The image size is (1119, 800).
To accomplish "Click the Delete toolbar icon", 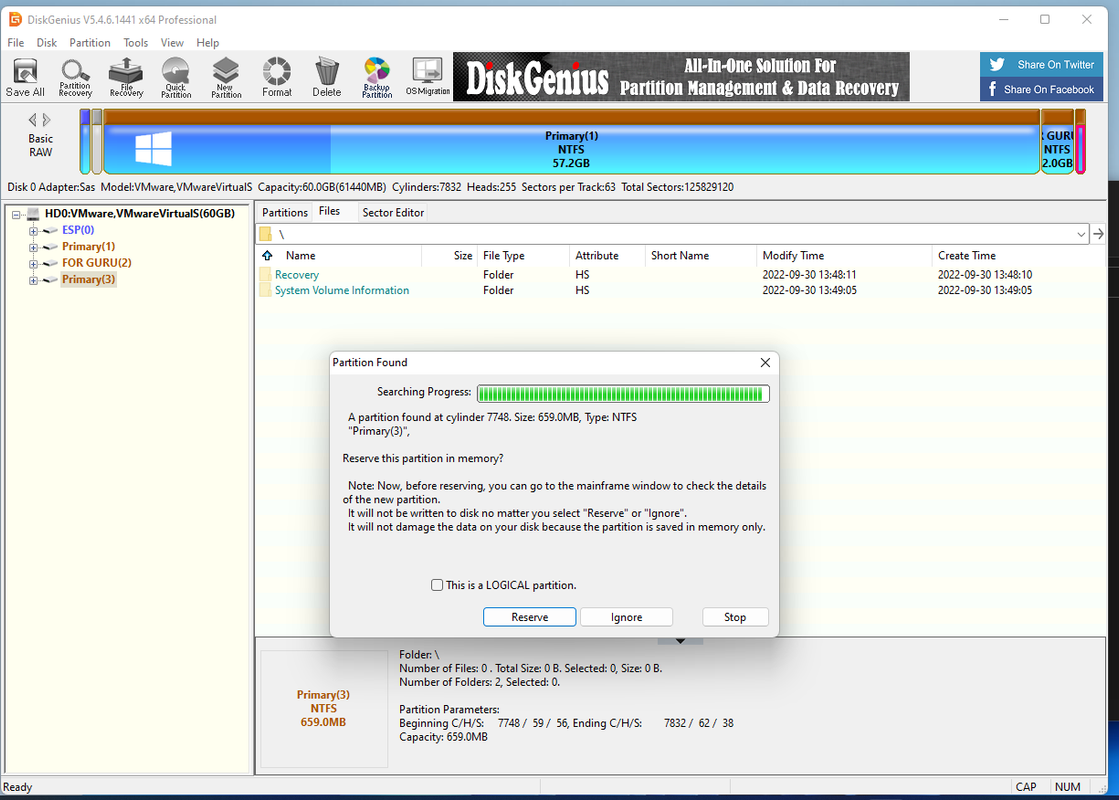I will [327, 77].
